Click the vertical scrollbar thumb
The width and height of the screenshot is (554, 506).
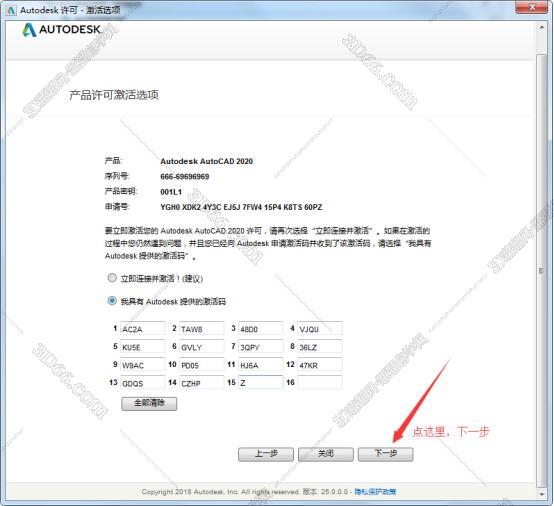click(x=542, y=270)
